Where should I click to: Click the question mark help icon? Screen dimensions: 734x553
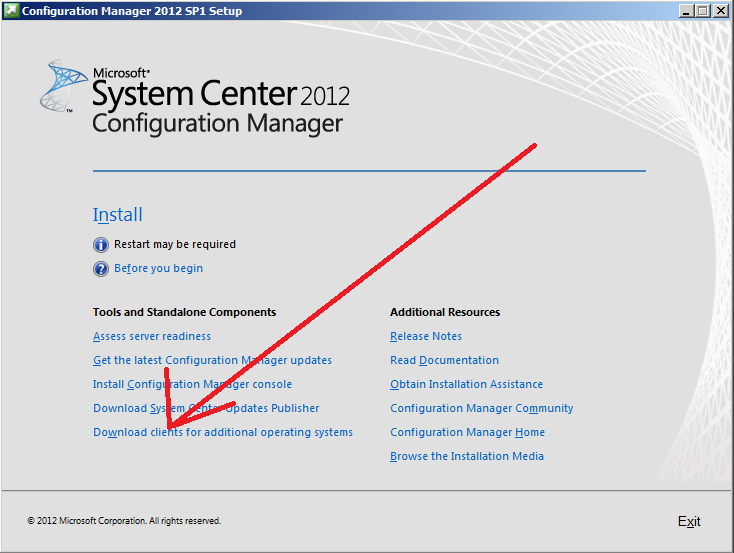point(101,269)
